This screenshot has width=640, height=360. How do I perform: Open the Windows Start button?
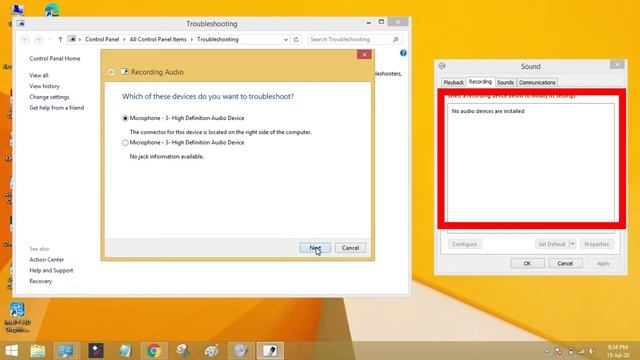pos(11,351)
